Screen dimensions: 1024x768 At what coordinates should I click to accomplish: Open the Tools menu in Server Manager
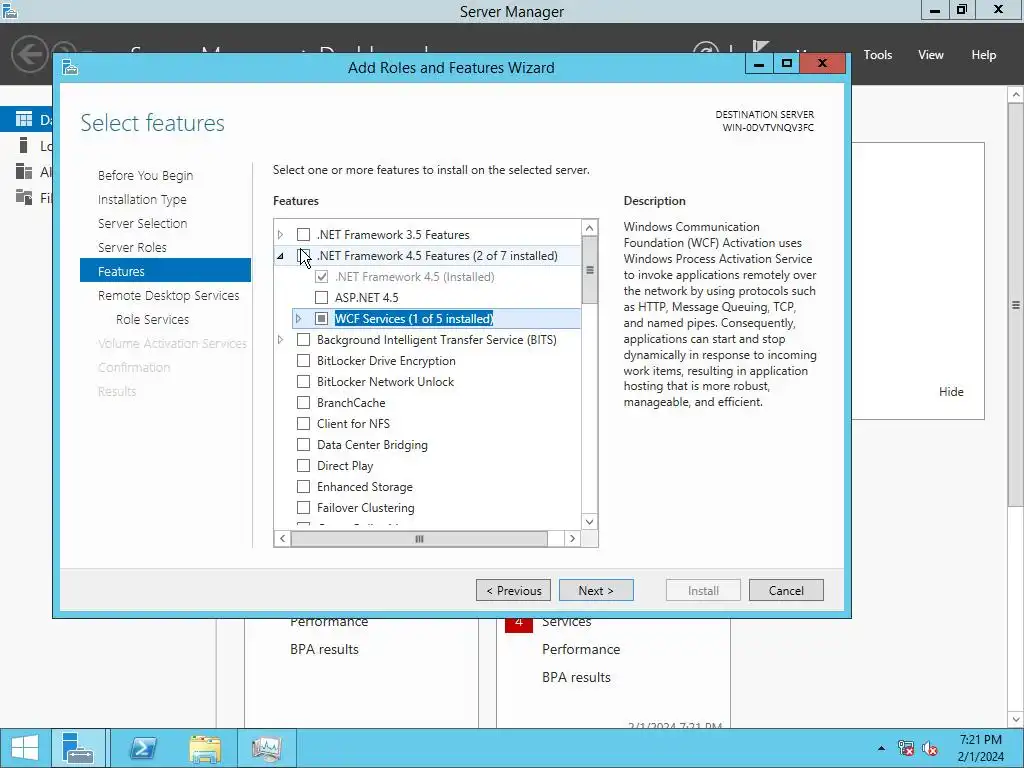point(878,55)
